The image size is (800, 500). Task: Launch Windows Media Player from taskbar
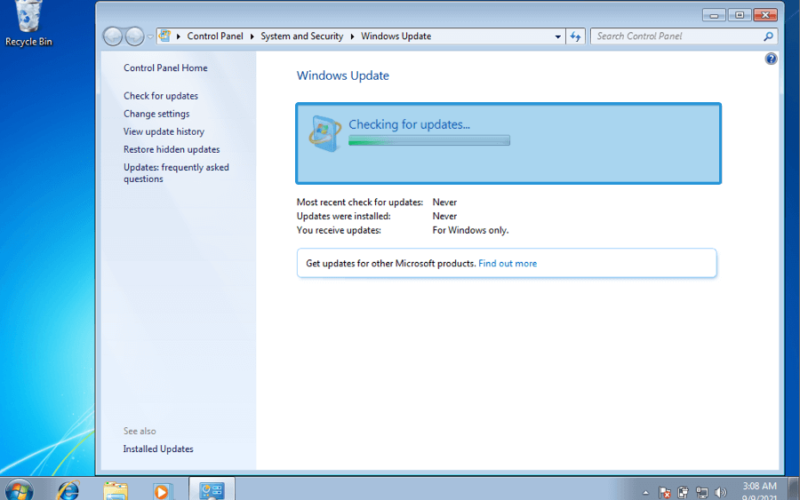161,491
